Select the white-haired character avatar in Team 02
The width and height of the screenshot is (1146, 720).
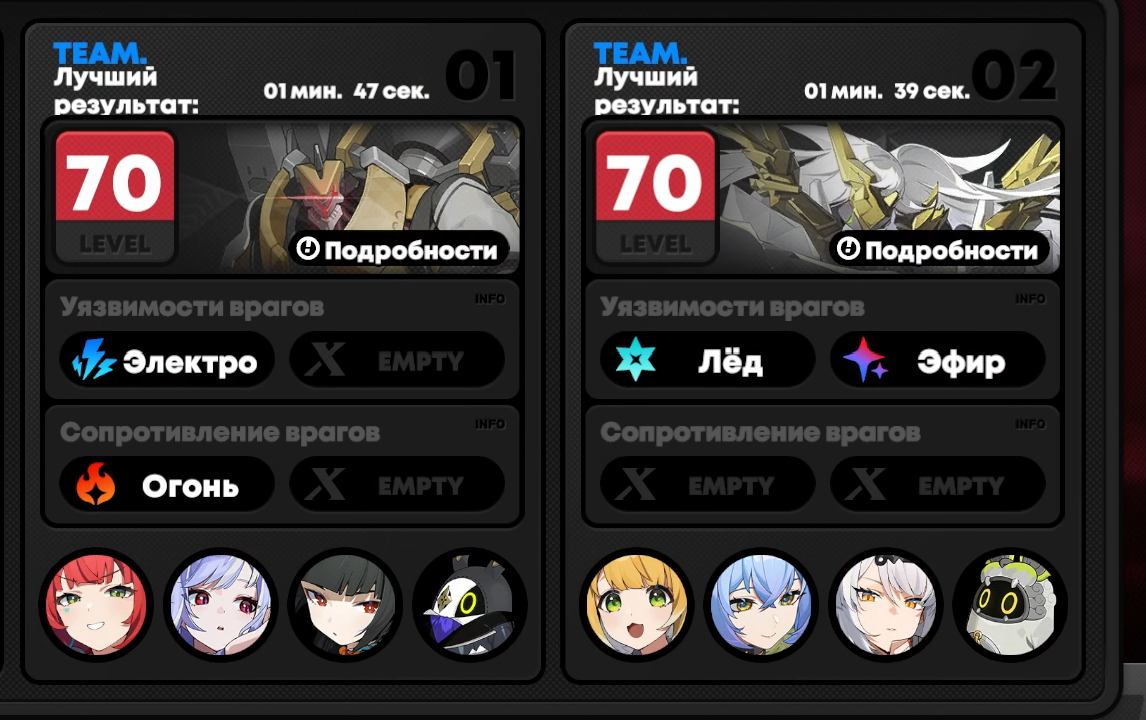click(886, 605)
